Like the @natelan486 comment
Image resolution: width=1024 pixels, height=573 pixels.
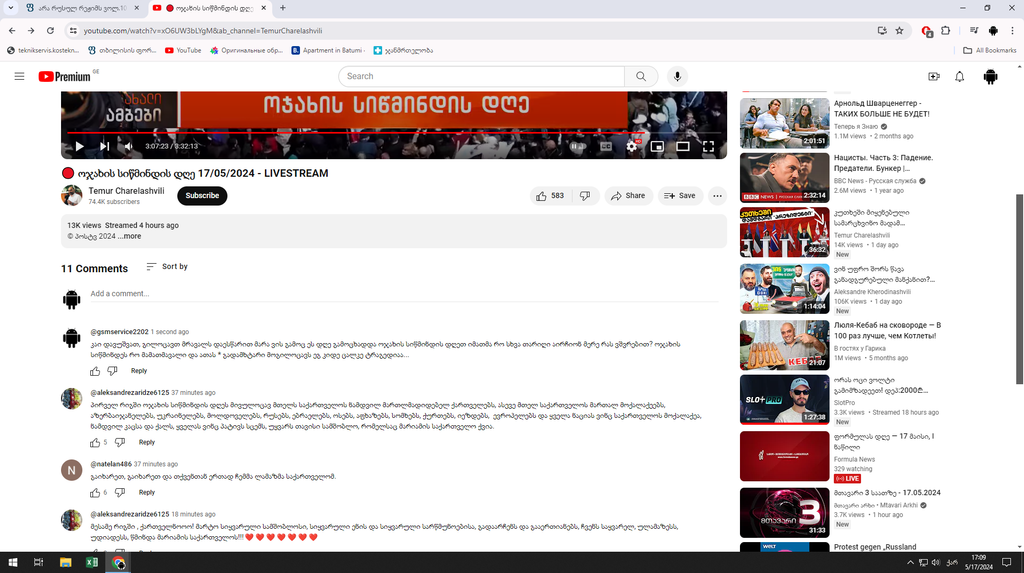click(x=95, y=493)
